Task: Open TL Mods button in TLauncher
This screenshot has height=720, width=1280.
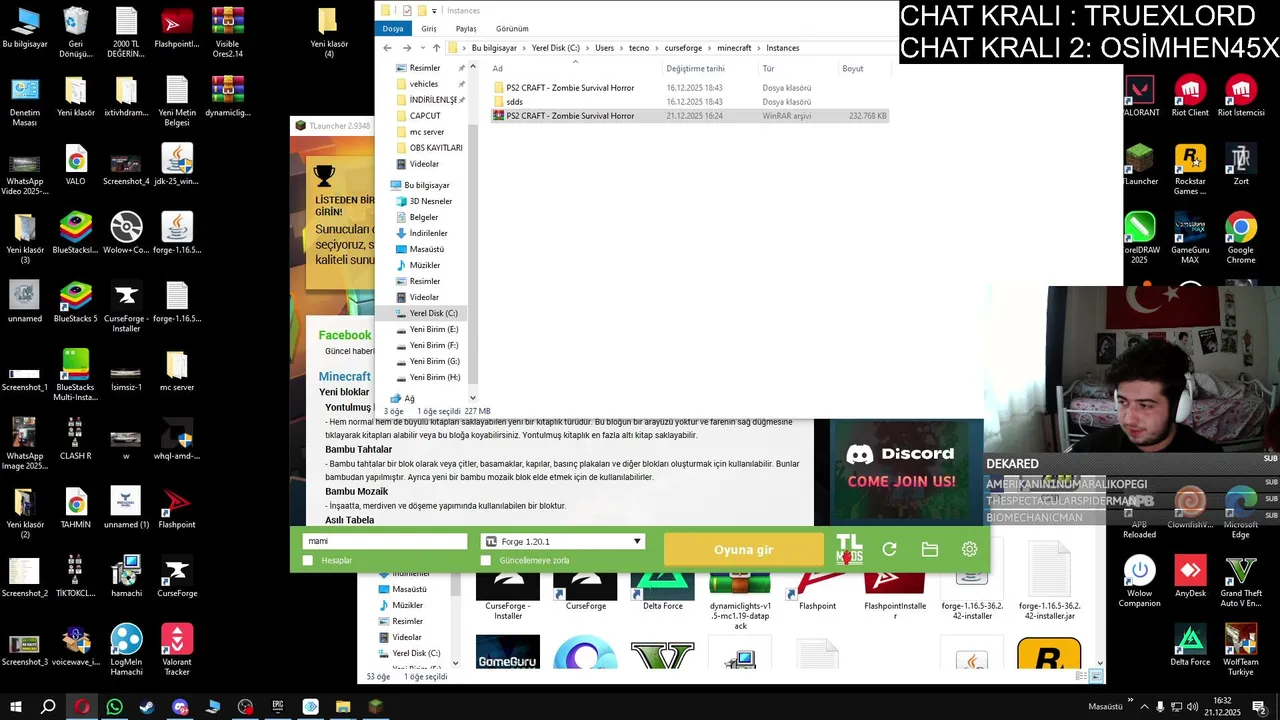Action: pos(849,549)
